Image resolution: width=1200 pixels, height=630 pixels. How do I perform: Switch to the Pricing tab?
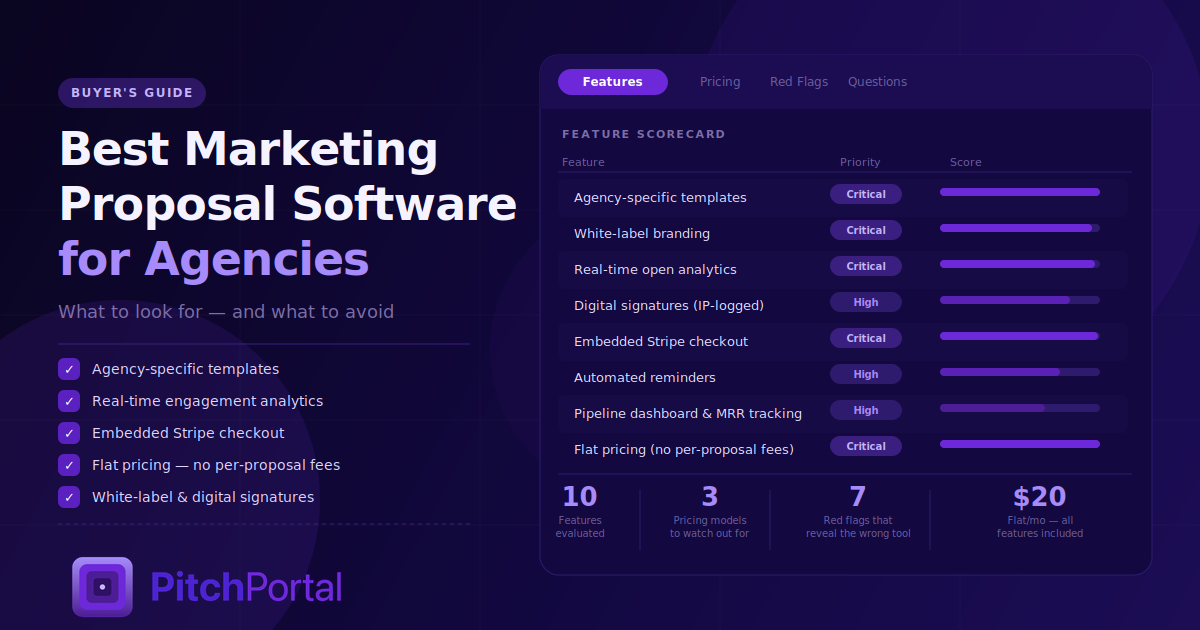click(x=720, y=82)
